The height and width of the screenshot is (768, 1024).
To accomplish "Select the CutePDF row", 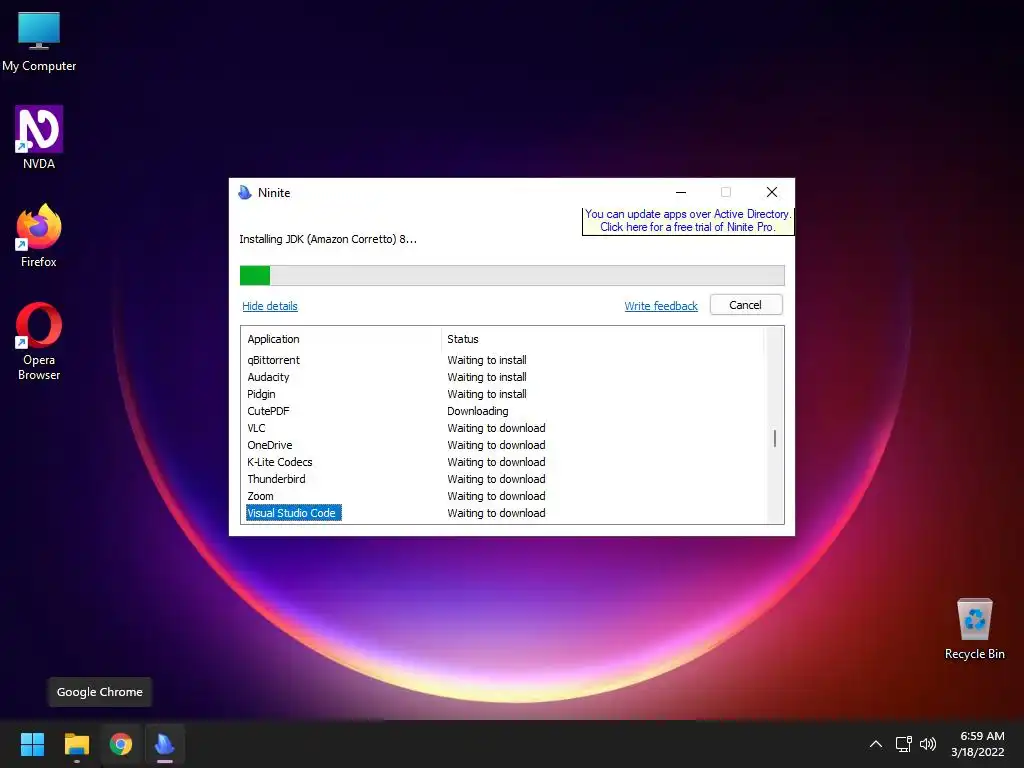I will [x=503, y=411].
